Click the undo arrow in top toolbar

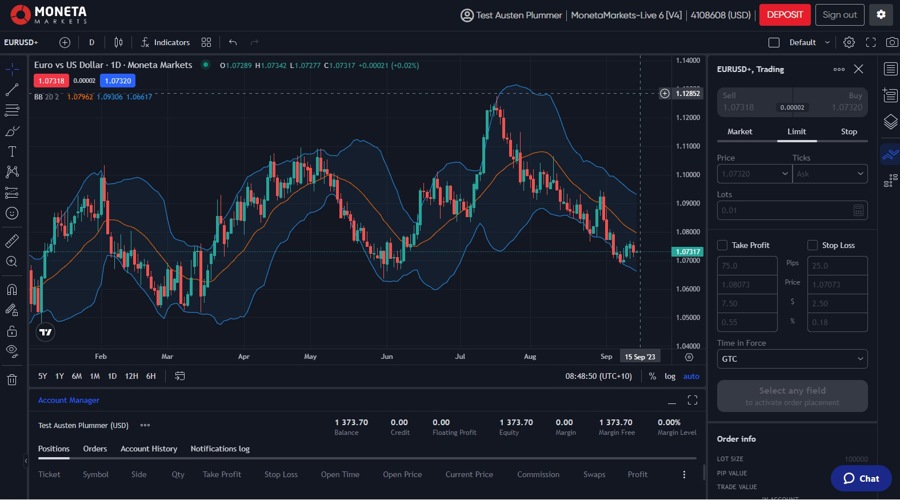[233, 42]
